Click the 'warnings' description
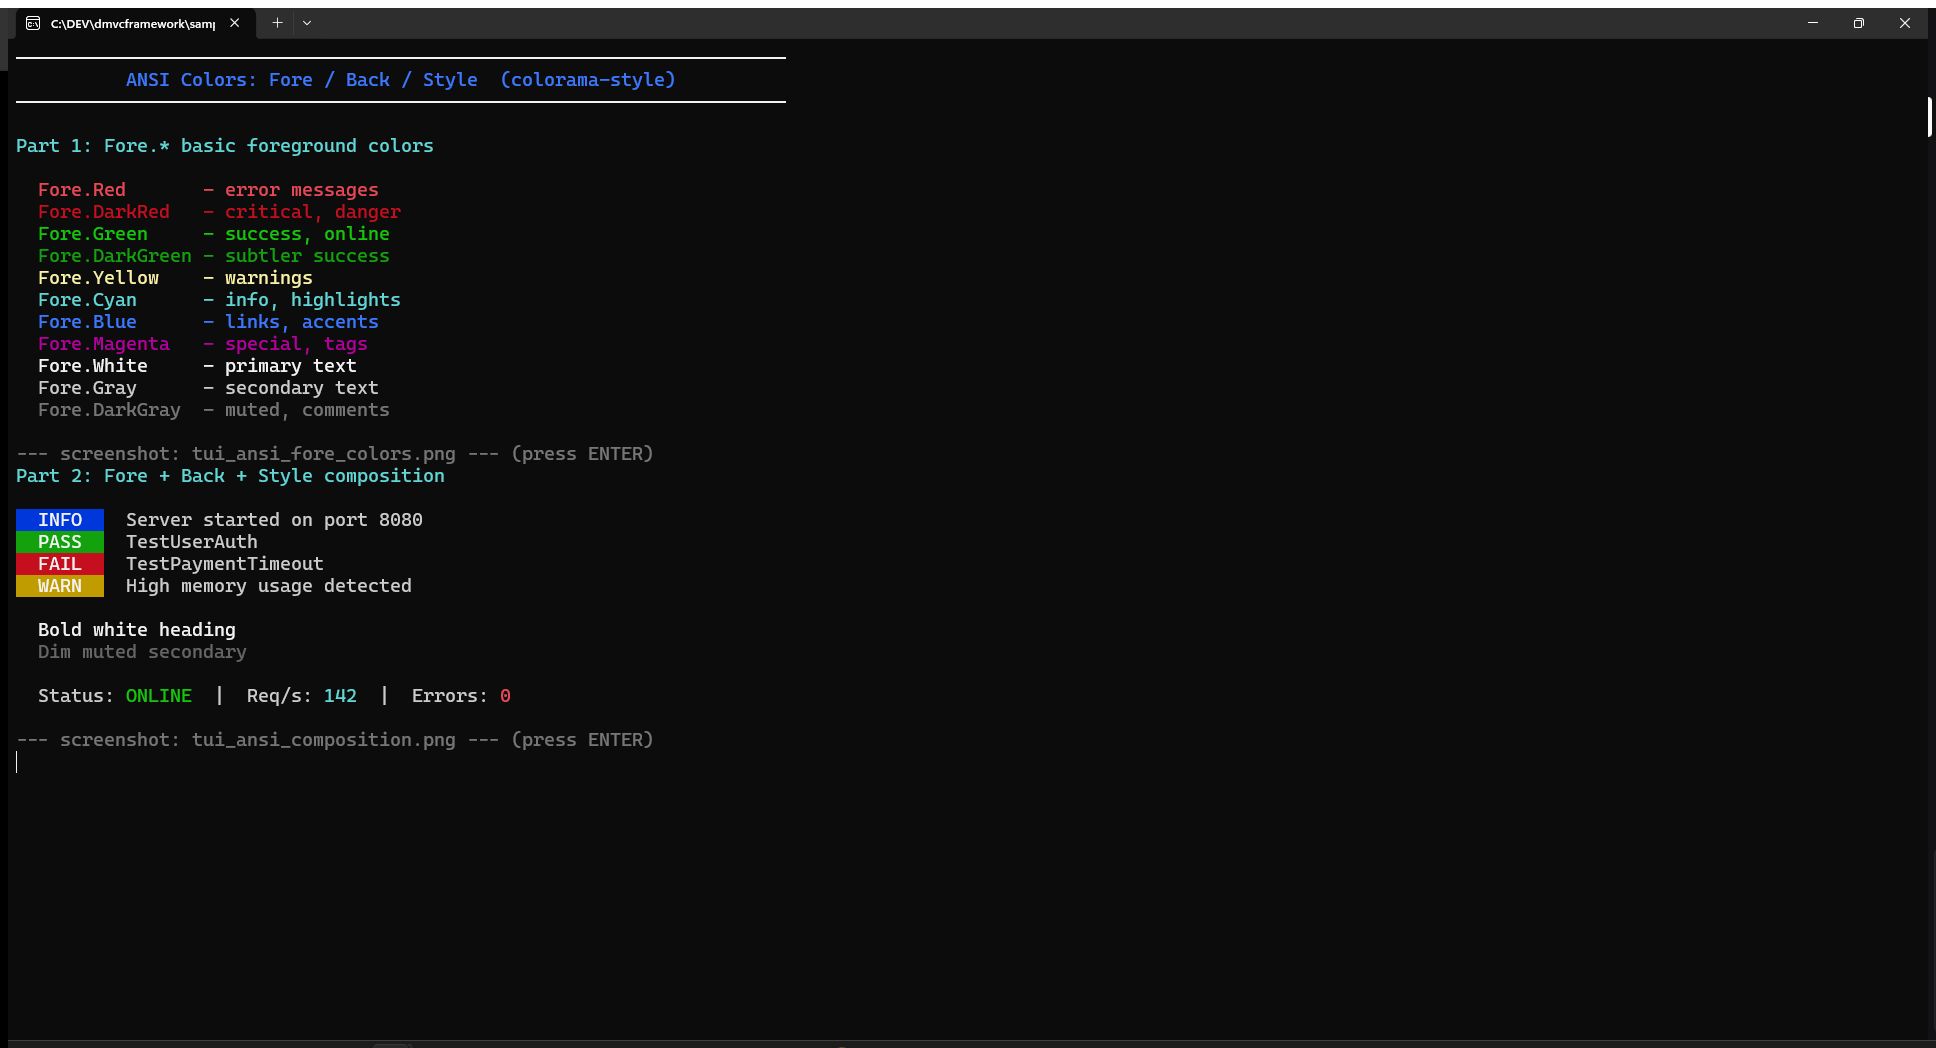The width and height of the screenshot is (1936, 1048). (269, 278)
